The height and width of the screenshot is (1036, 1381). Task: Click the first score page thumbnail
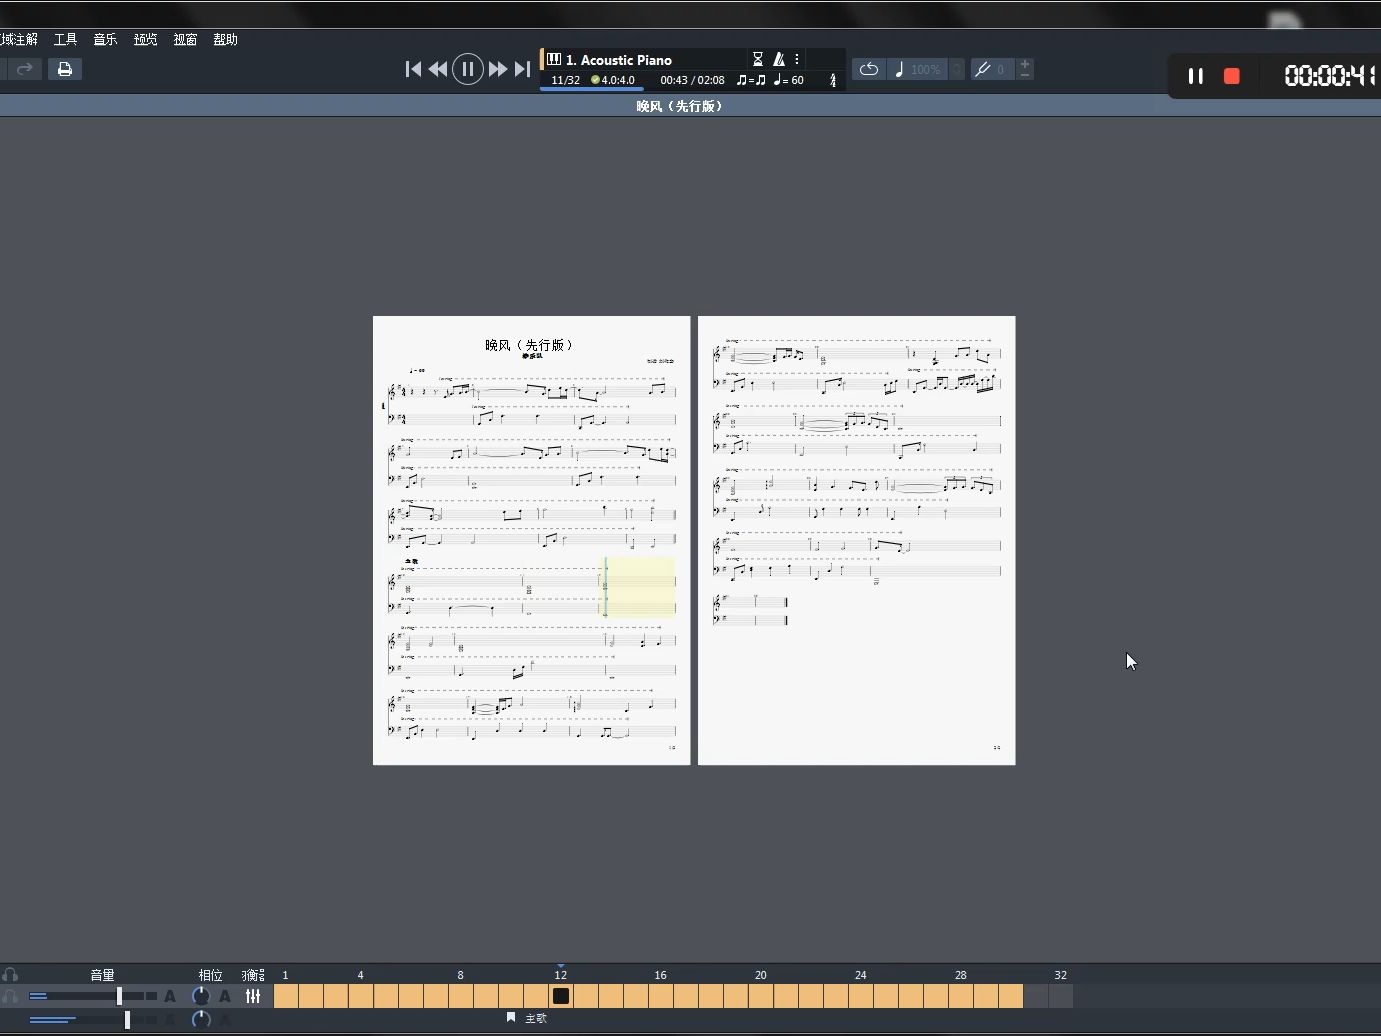pos(531,540)
